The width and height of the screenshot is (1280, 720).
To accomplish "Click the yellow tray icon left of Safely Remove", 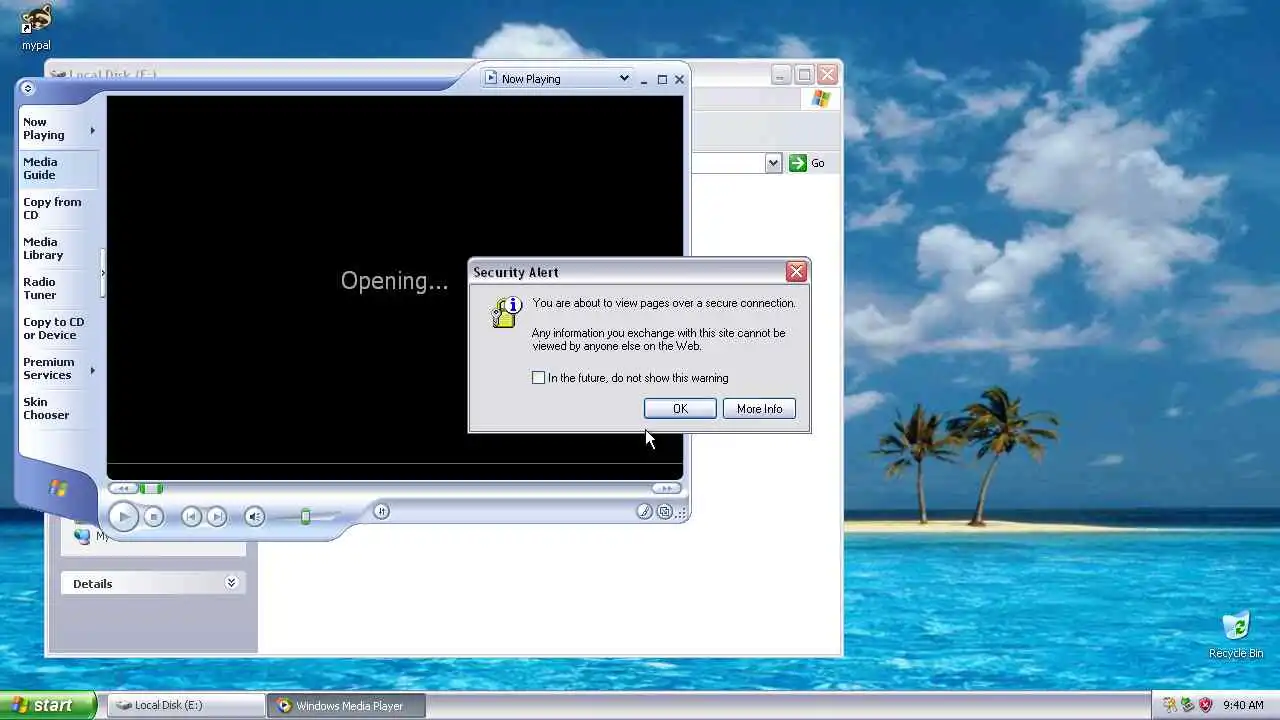I will 1169,705.
